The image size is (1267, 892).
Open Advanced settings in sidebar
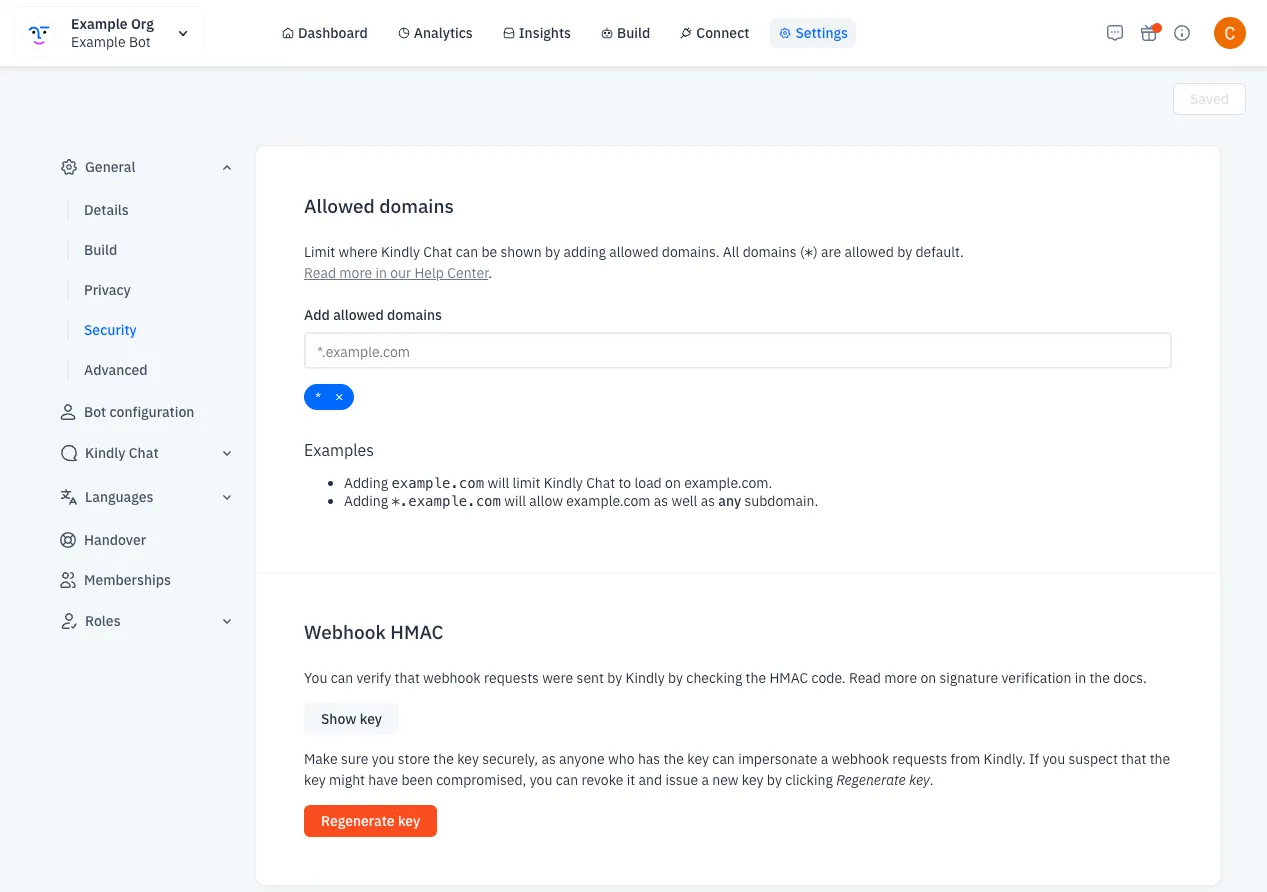pos(115,370)
